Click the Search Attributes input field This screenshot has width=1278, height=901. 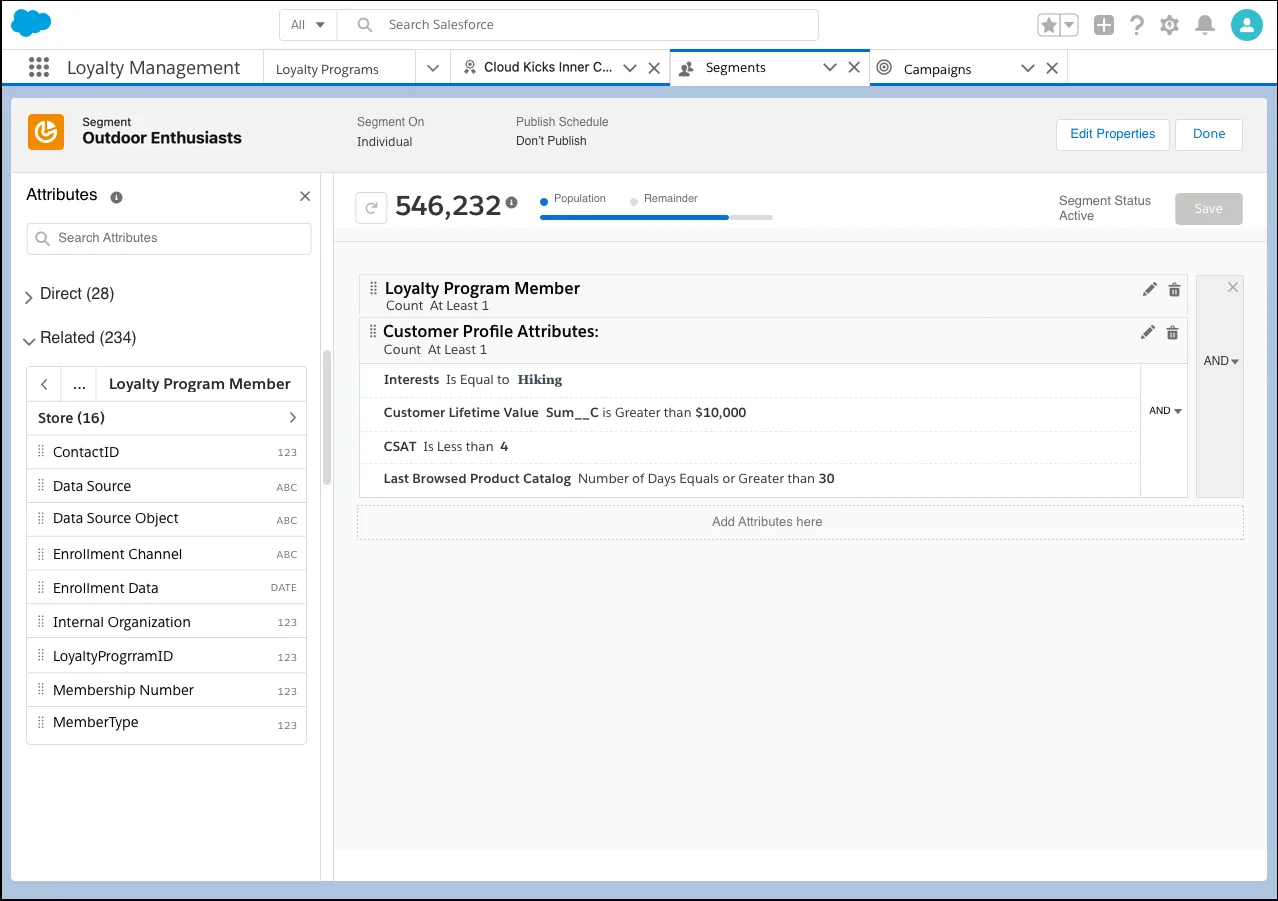(167, 238)
